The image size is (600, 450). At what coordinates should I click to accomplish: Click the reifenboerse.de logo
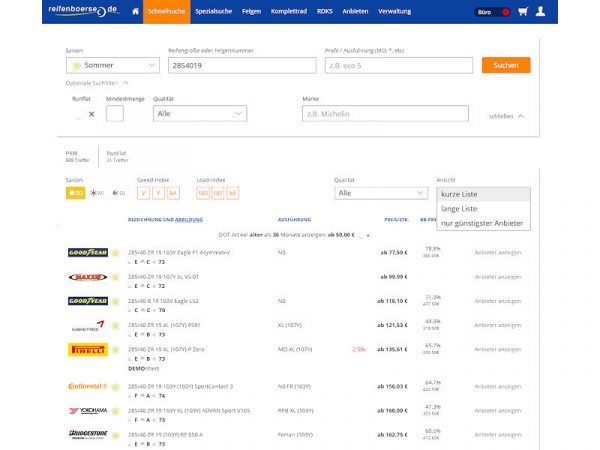click(x=84, y=11)
